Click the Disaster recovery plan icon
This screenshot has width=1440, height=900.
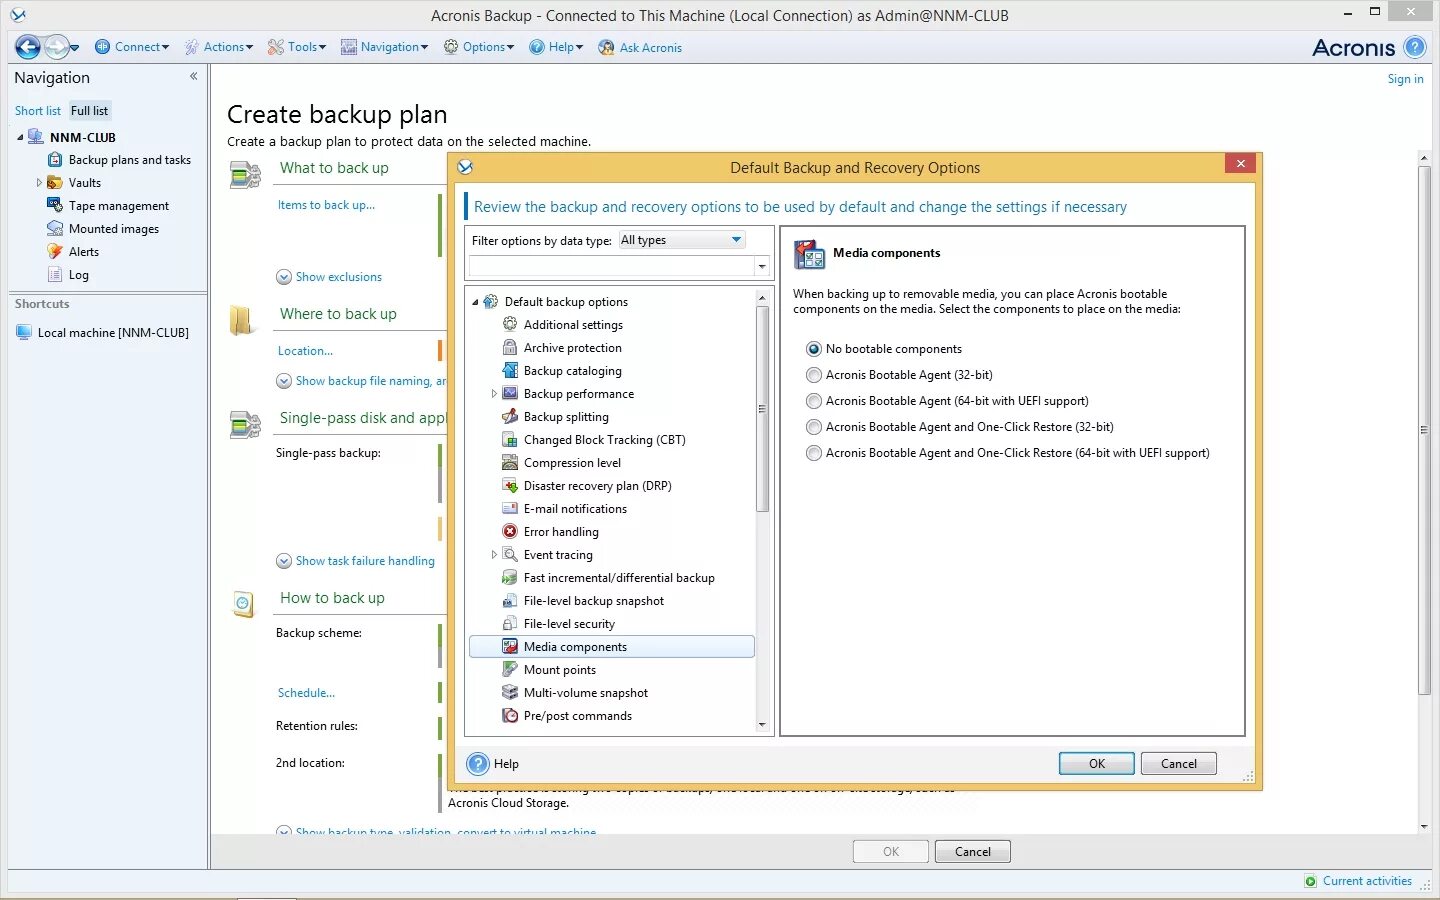pyautogui.click(x=510, y=486)
